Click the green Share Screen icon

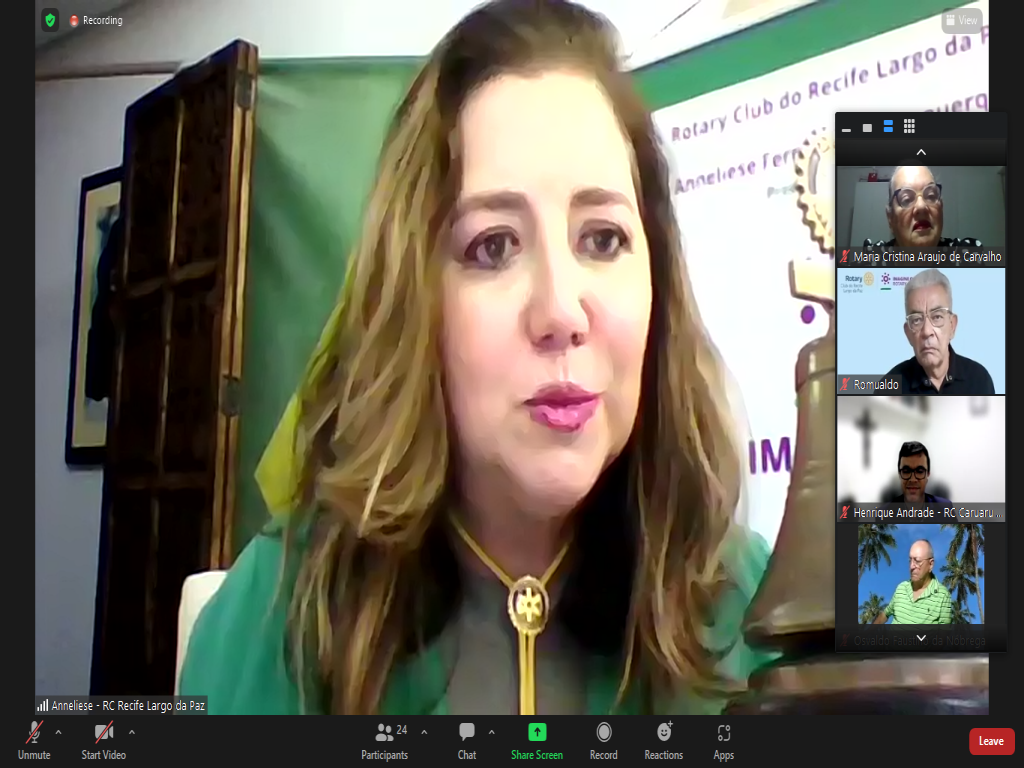click(537, 732)
